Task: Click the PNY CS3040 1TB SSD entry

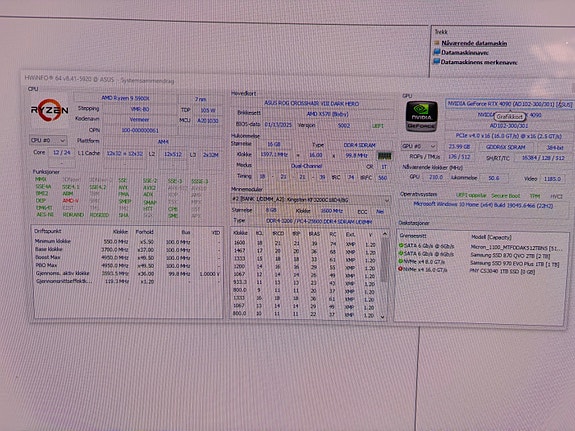Action: click(x=502, y=272)
